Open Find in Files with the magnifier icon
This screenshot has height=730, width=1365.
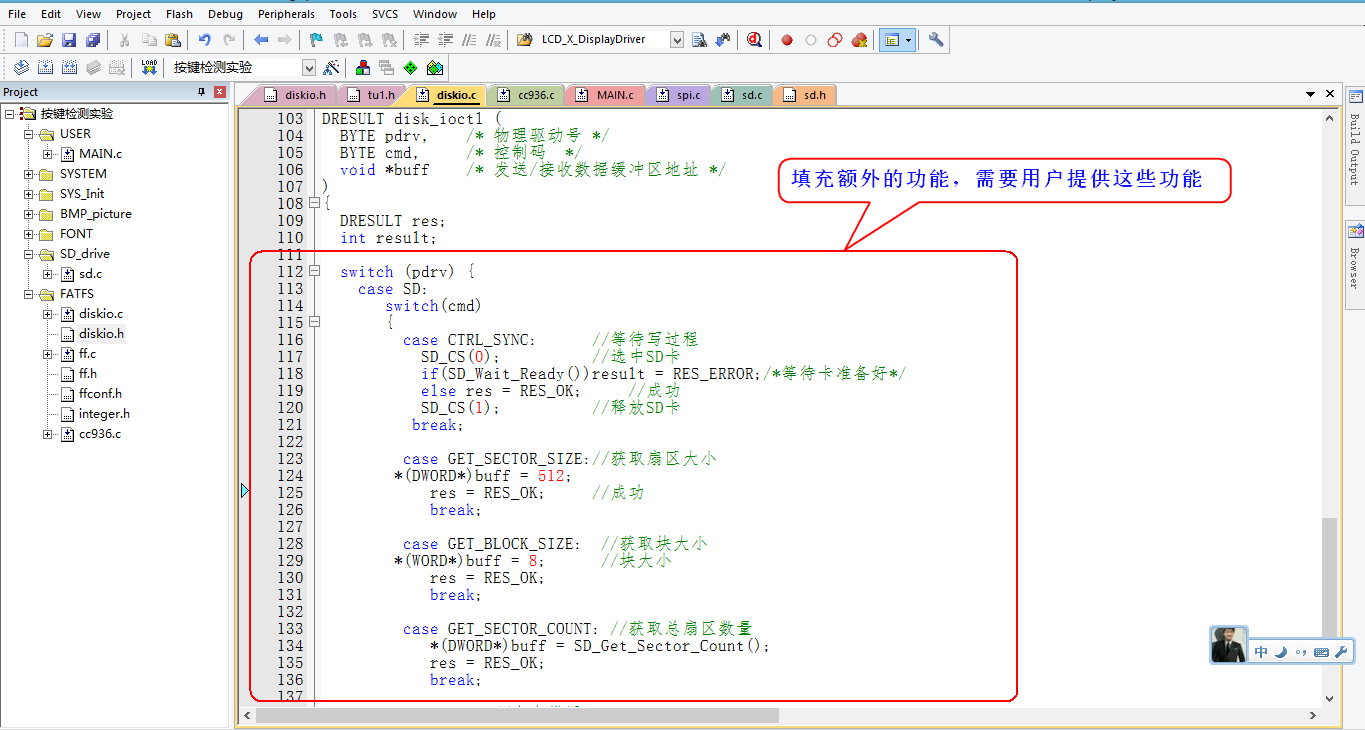point(698,40)
